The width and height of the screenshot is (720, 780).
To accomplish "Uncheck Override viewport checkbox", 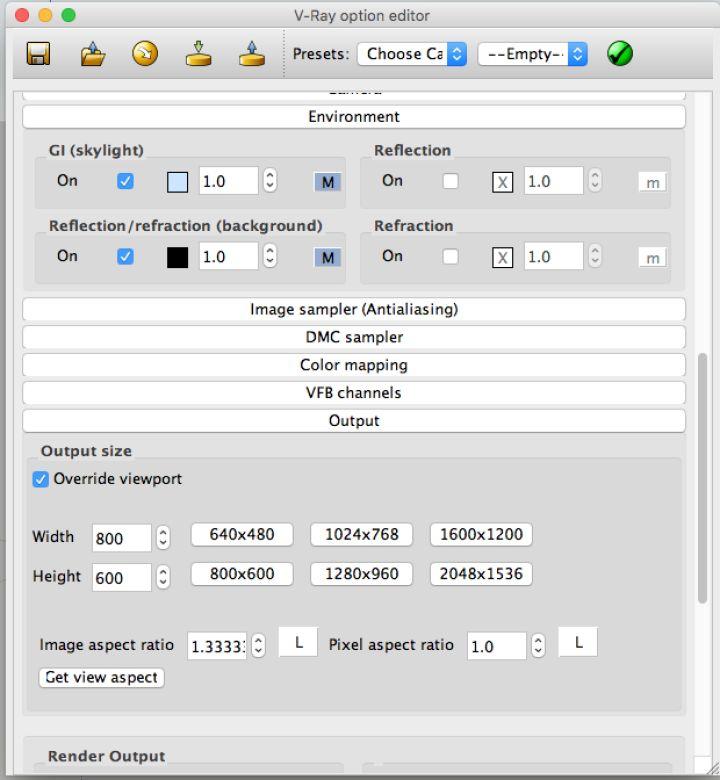I will (x=40, y=480).
